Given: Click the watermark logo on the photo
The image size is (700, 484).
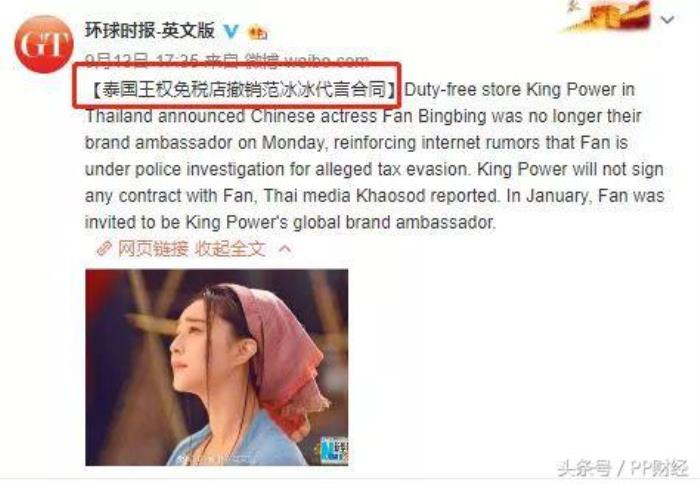Looking at the screenshot, I should [x=334, y=450].
